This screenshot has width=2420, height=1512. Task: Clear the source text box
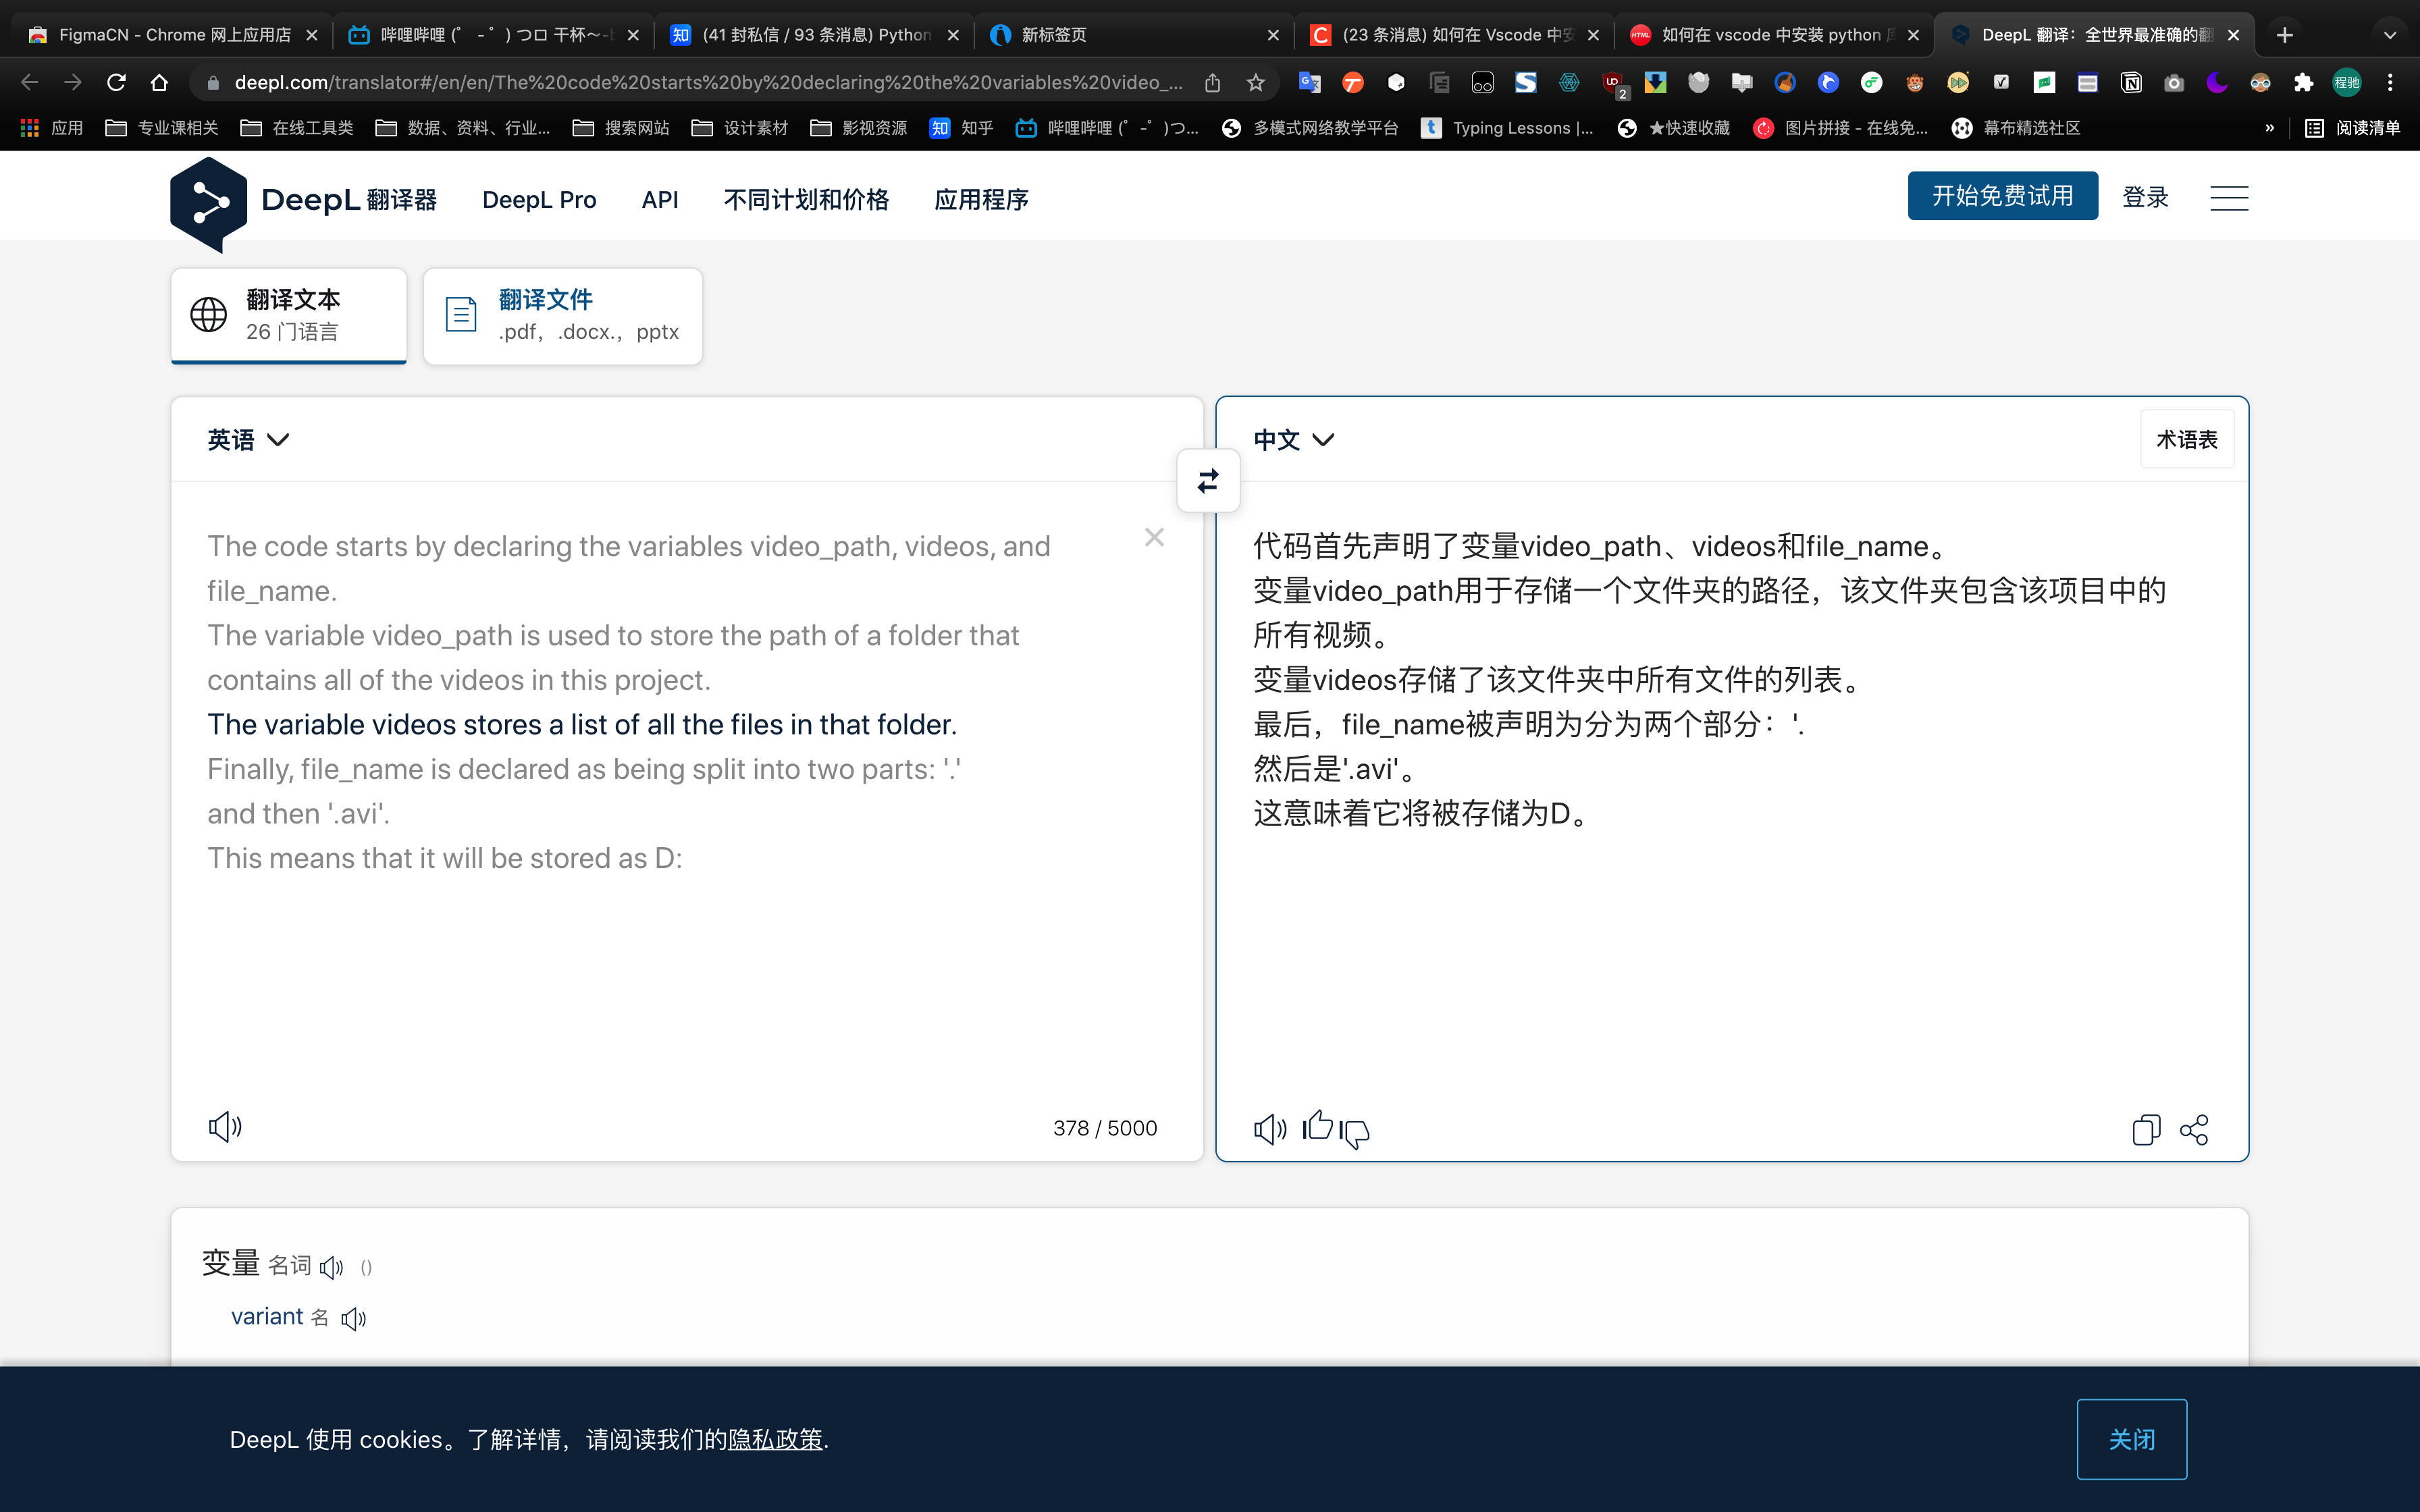coord(1154,538)
